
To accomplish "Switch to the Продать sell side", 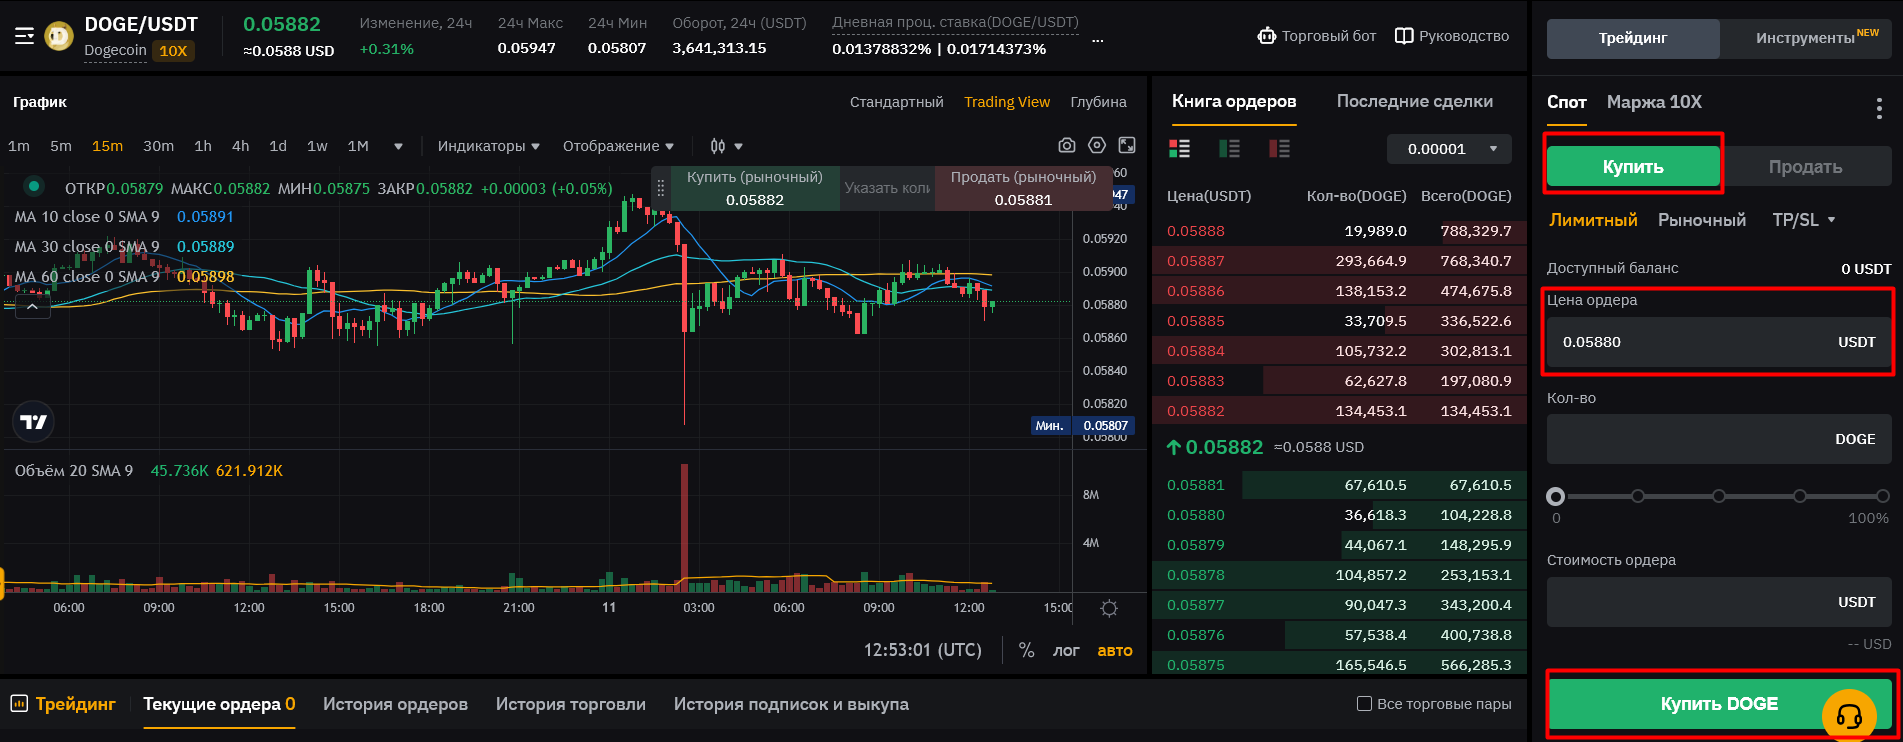I will [x=1806, y=167].
